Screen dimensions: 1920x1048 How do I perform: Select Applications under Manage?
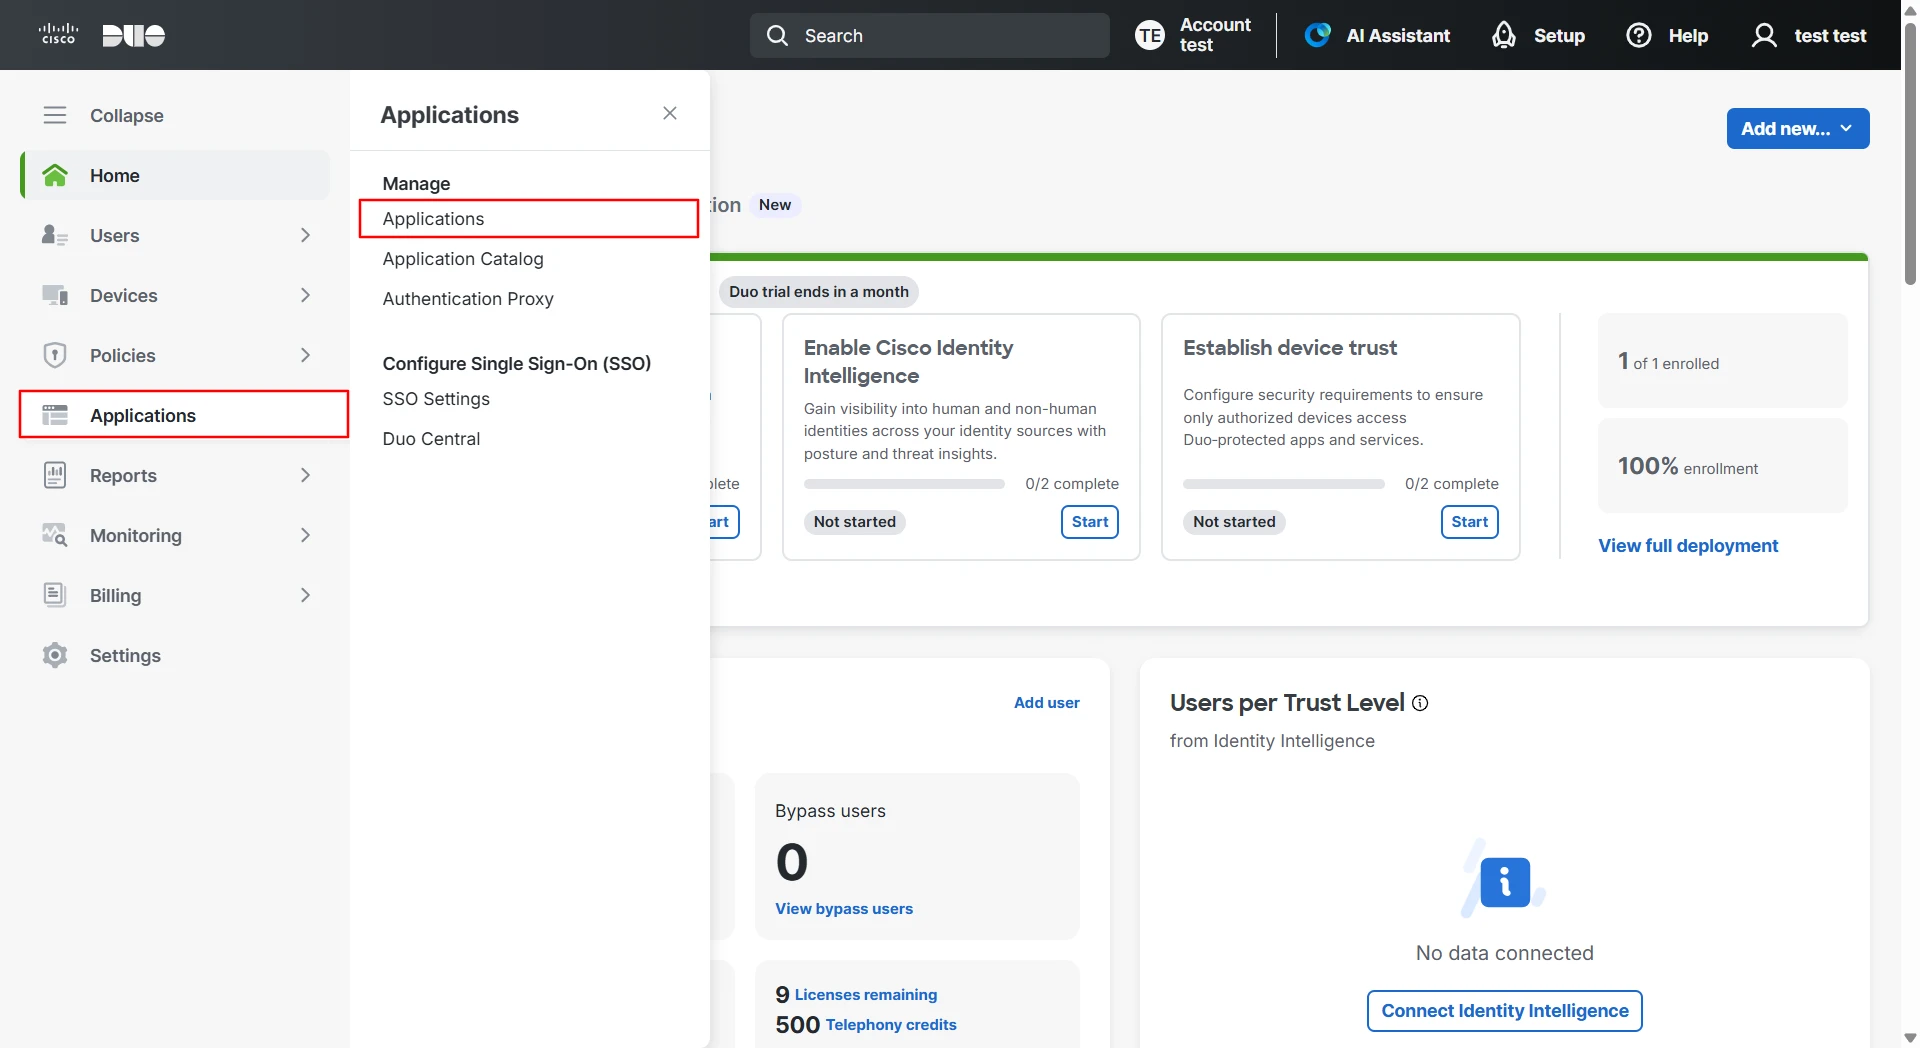pyautogui.click(x=529, y=219)
